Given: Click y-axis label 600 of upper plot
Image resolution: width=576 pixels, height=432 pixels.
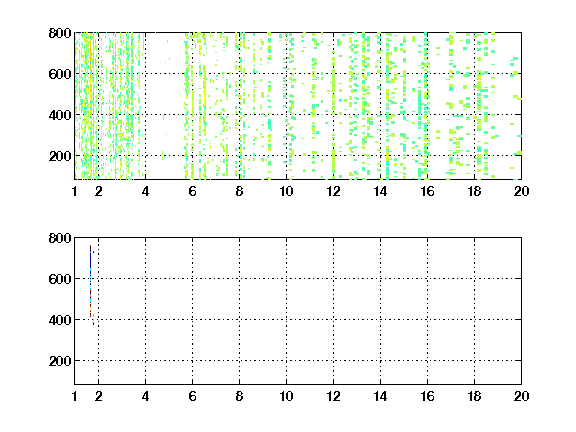Looking at the screenshot, I should (x=60, y=74).
